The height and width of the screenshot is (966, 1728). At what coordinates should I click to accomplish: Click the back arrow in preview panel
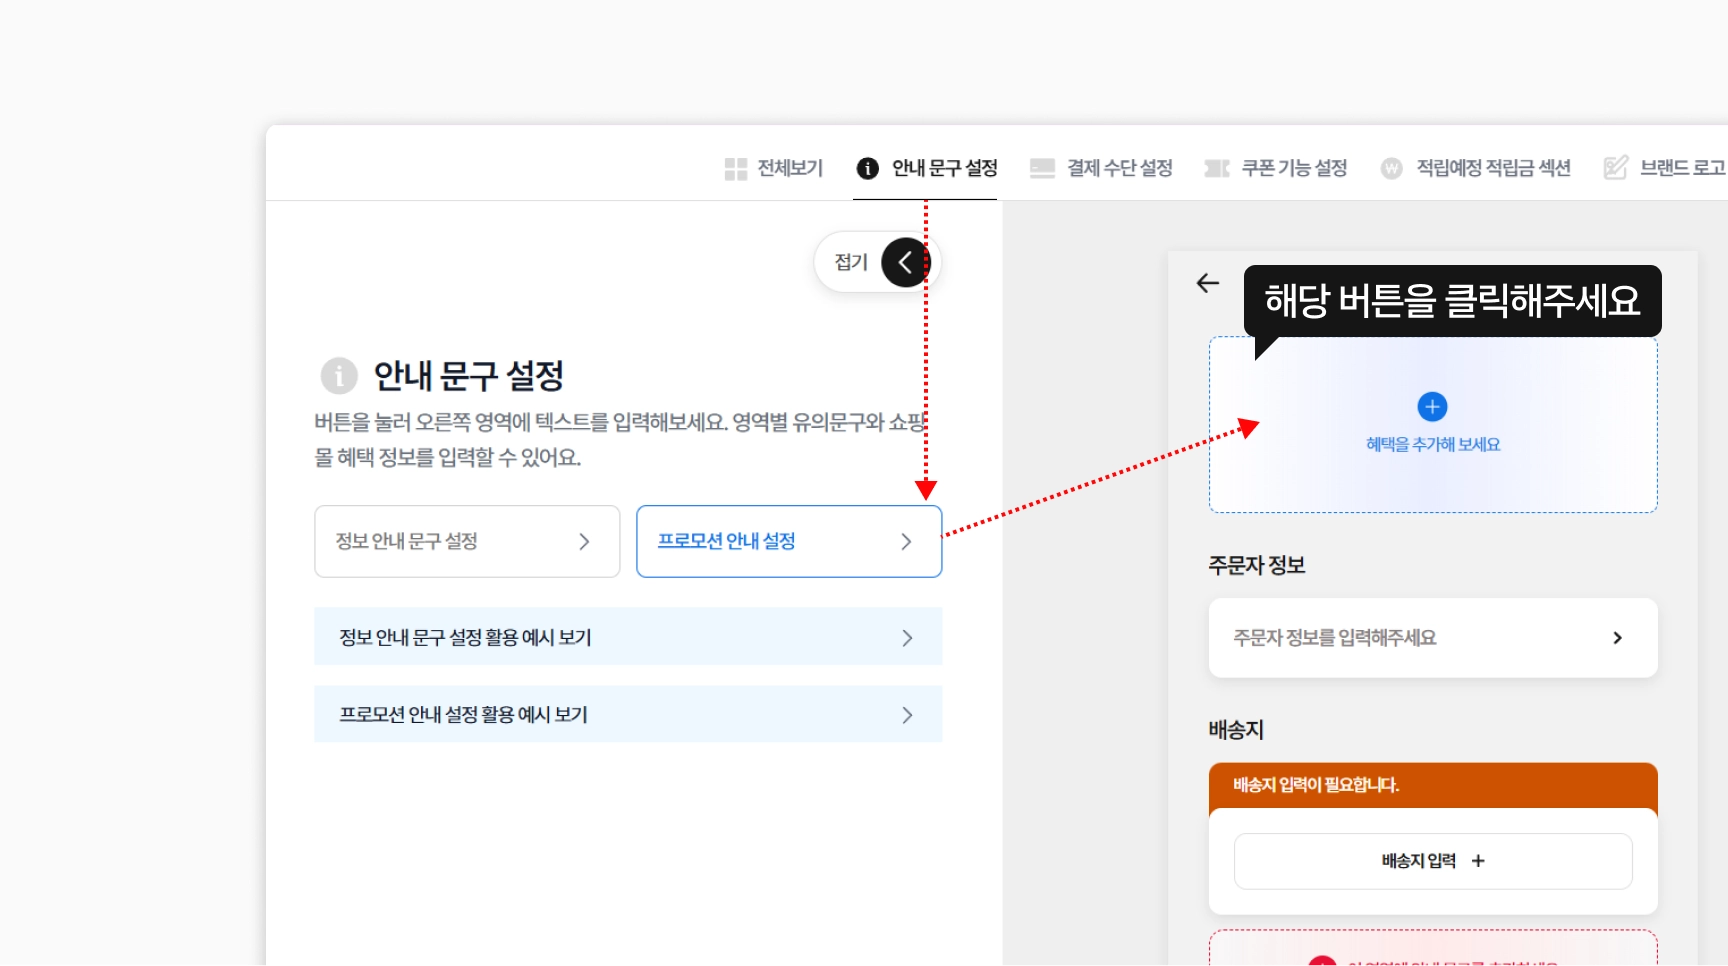coord(1208,283)
